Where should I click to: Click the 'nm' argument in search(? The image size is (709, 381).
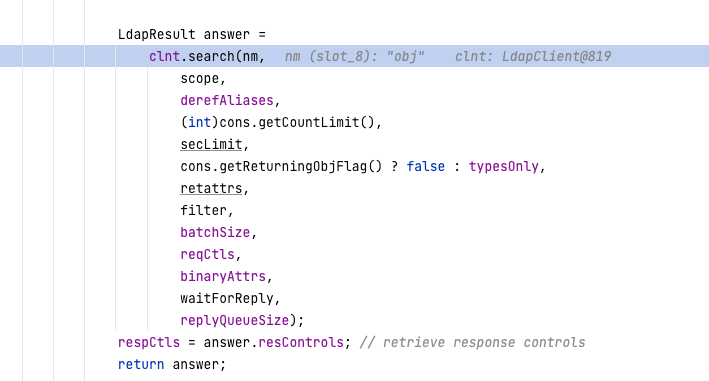pyautogui.click(x=250, y=56)
